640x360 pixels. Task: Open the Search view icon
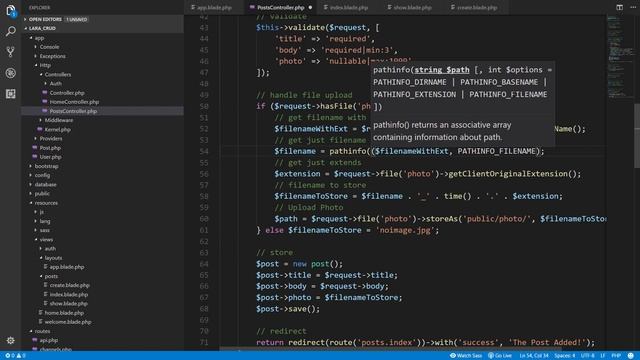click(11, 31)
